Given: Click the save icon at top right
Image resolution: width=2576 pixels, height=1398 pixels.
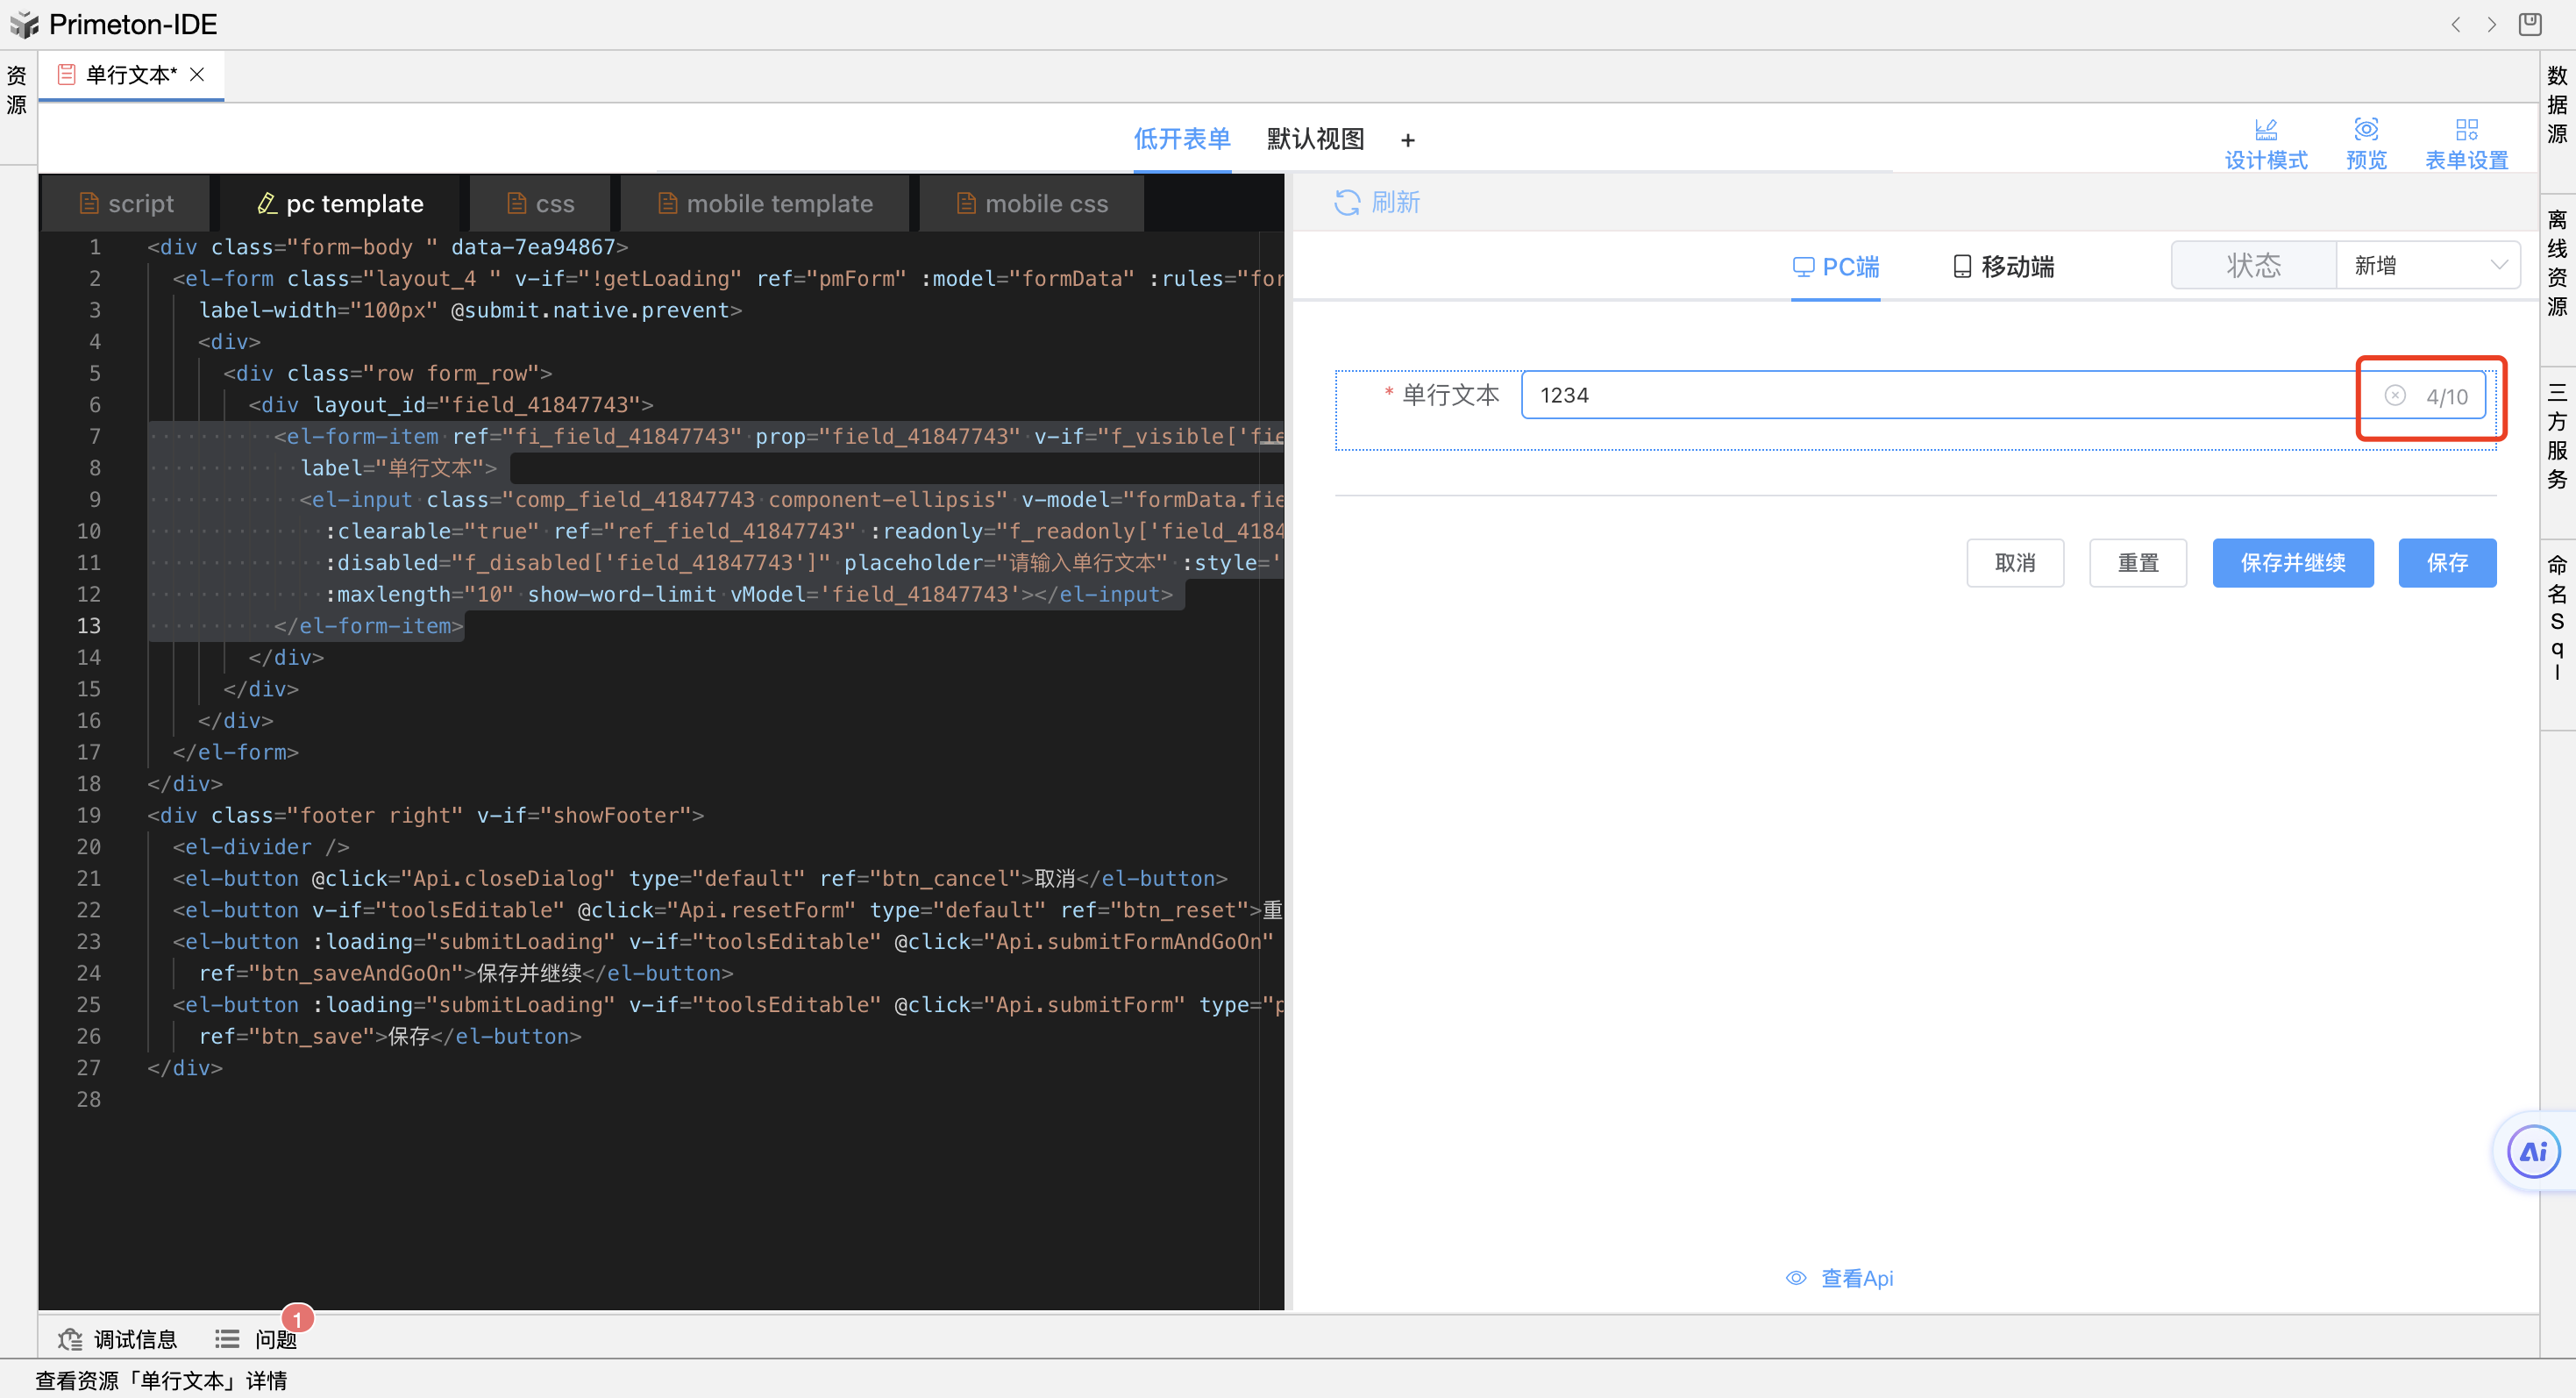Looking at the screenshot, I should pos(2529,24).
